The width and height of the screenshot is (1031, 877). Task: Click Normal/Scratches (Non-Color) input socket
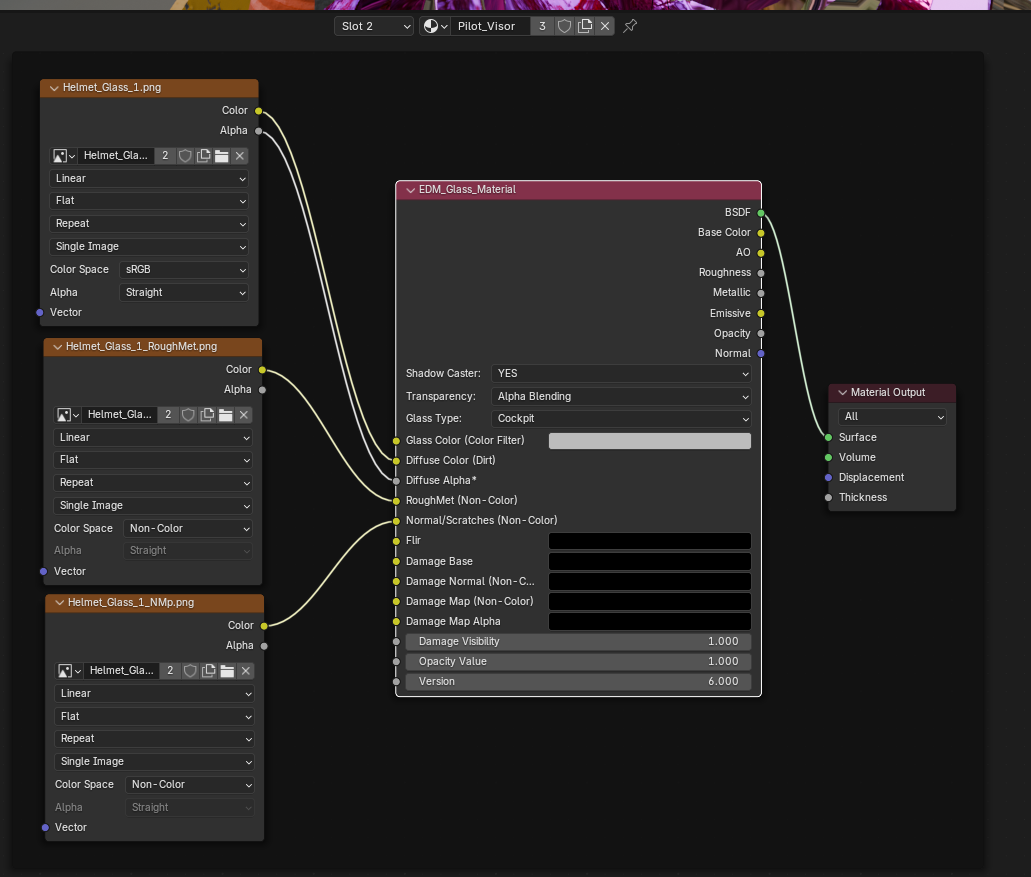[x=396, y=521]
